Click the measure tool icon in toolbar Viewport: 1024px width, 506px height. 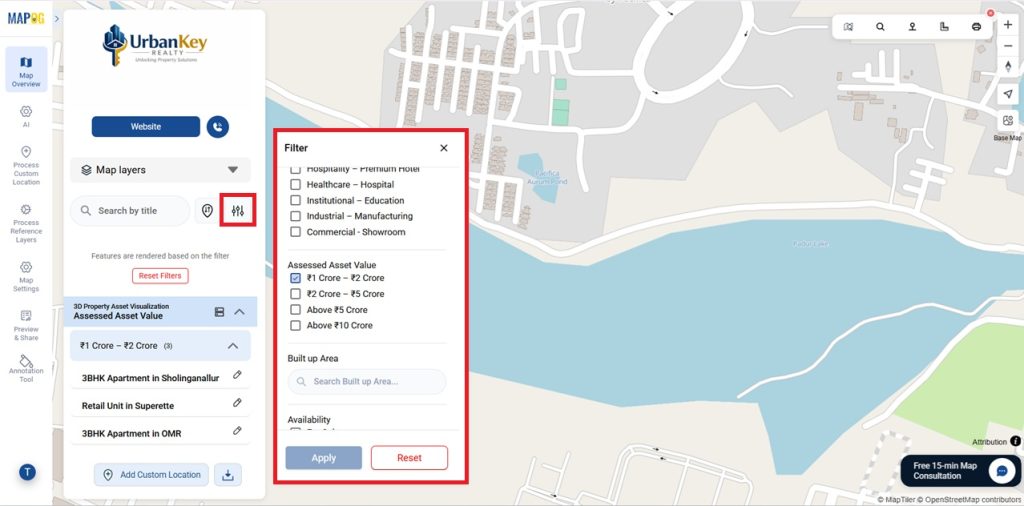click(x=944, y=27)
